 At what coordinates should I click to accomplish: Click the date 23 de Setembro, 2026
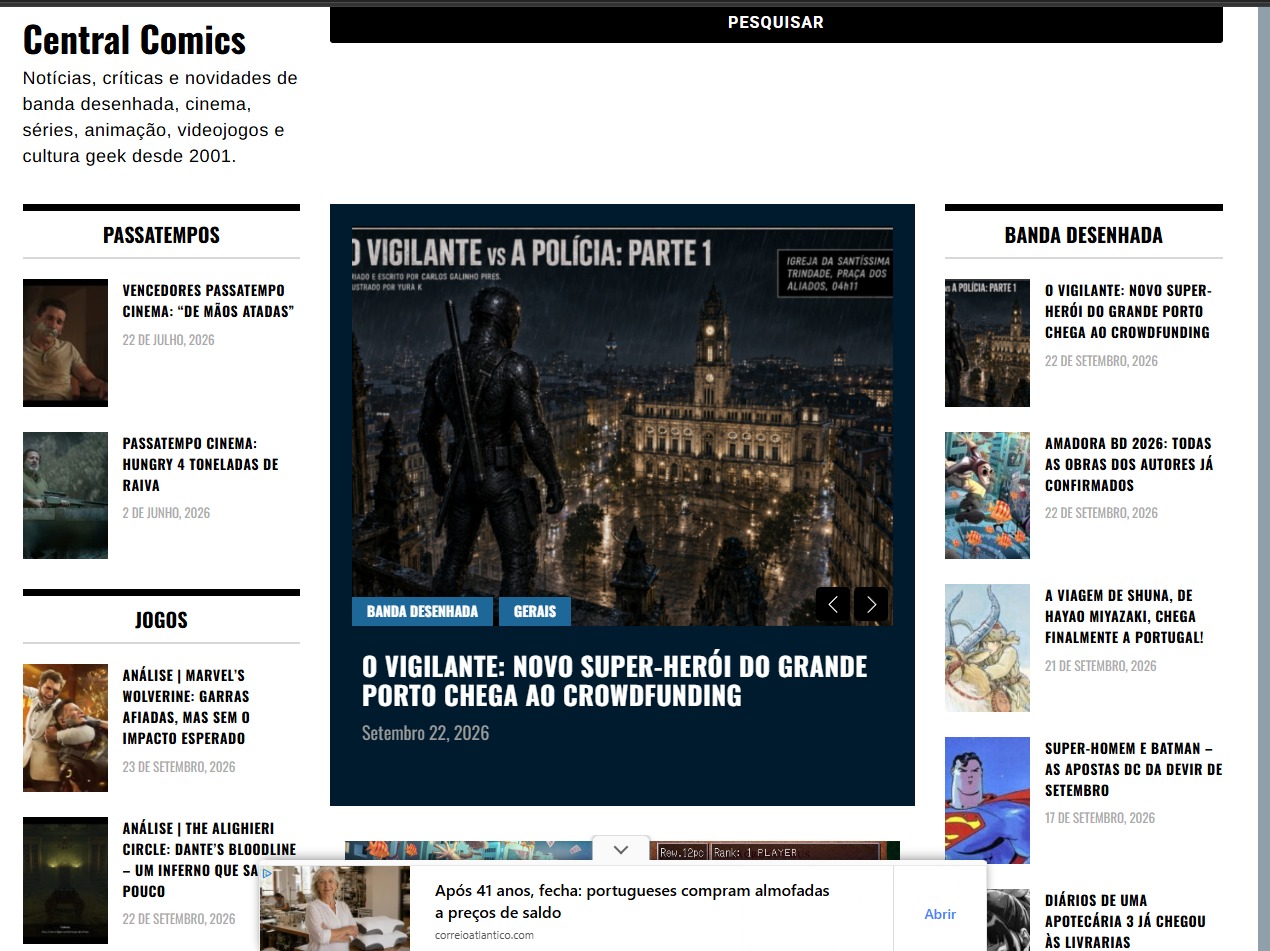[179, 767]
